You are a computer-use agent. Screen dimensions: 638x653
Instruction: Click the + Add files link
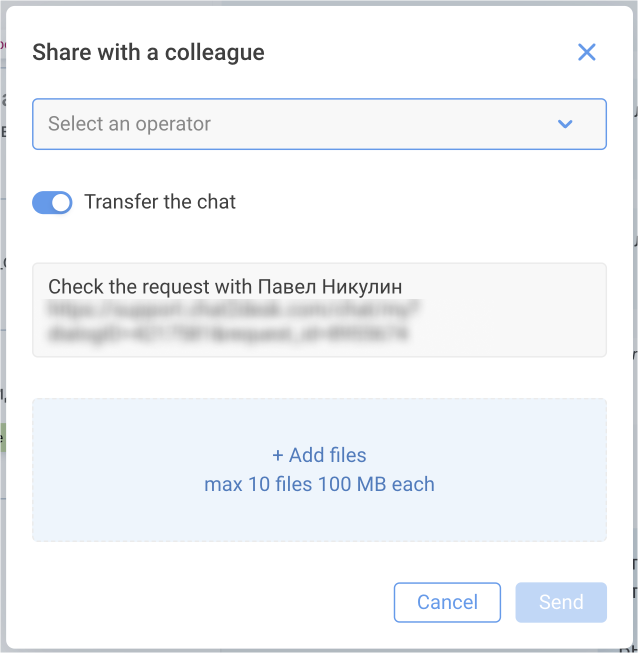[320, 456]
